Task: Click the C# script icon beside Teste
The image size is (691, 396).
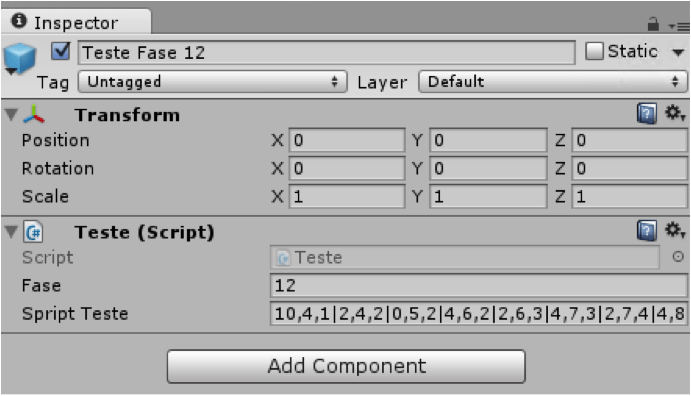Action: coord(33,232)
